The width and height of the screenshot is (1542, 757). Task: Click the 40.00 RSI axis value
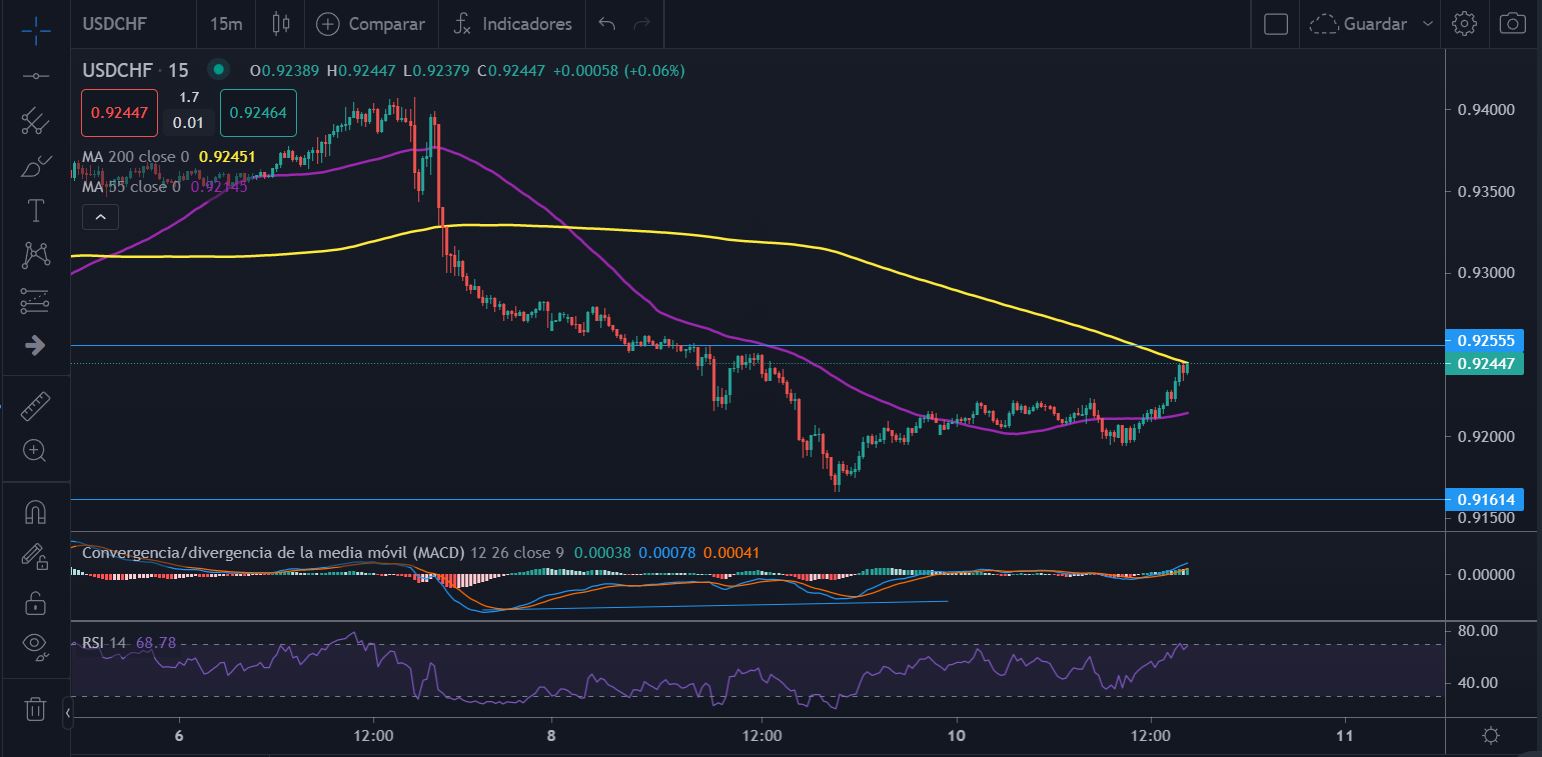[x=1478, y=683]
